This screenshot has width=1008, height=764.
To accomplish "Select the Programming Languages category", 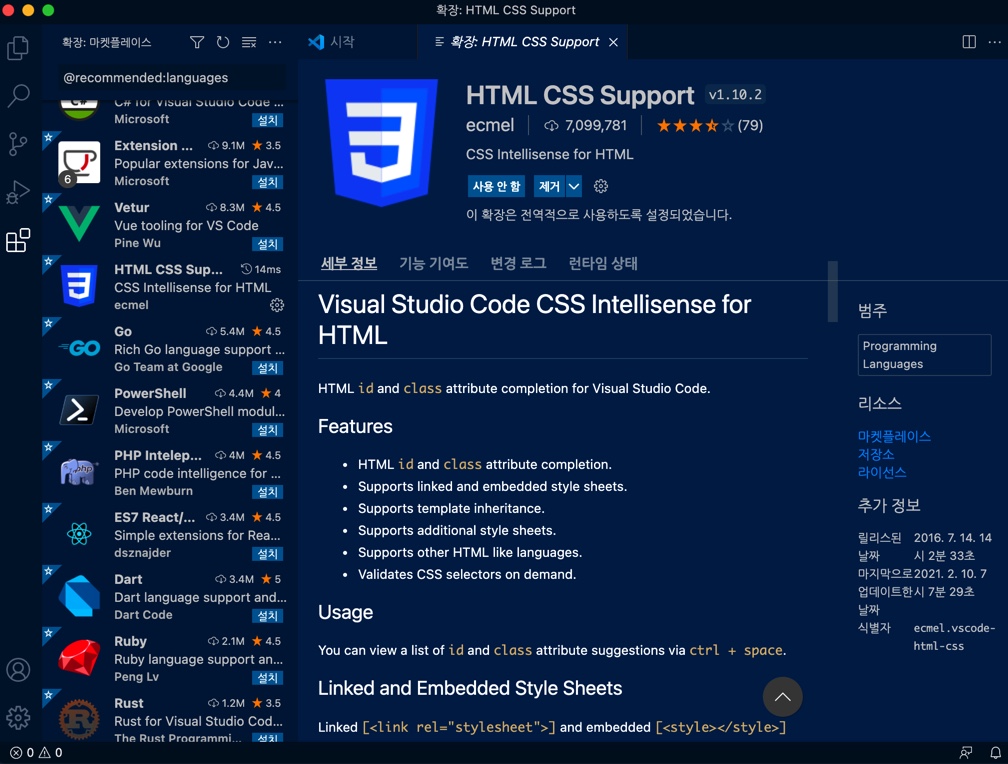I will point(924,355).
